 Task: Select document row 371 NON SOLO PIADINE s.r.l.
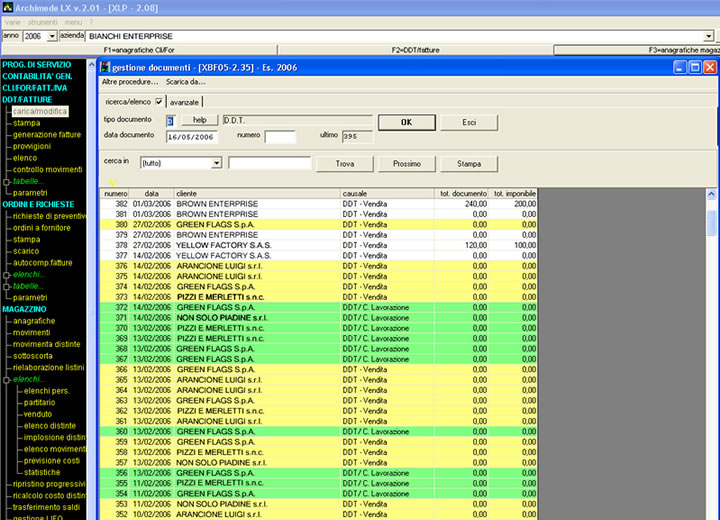tap(319, 317)
